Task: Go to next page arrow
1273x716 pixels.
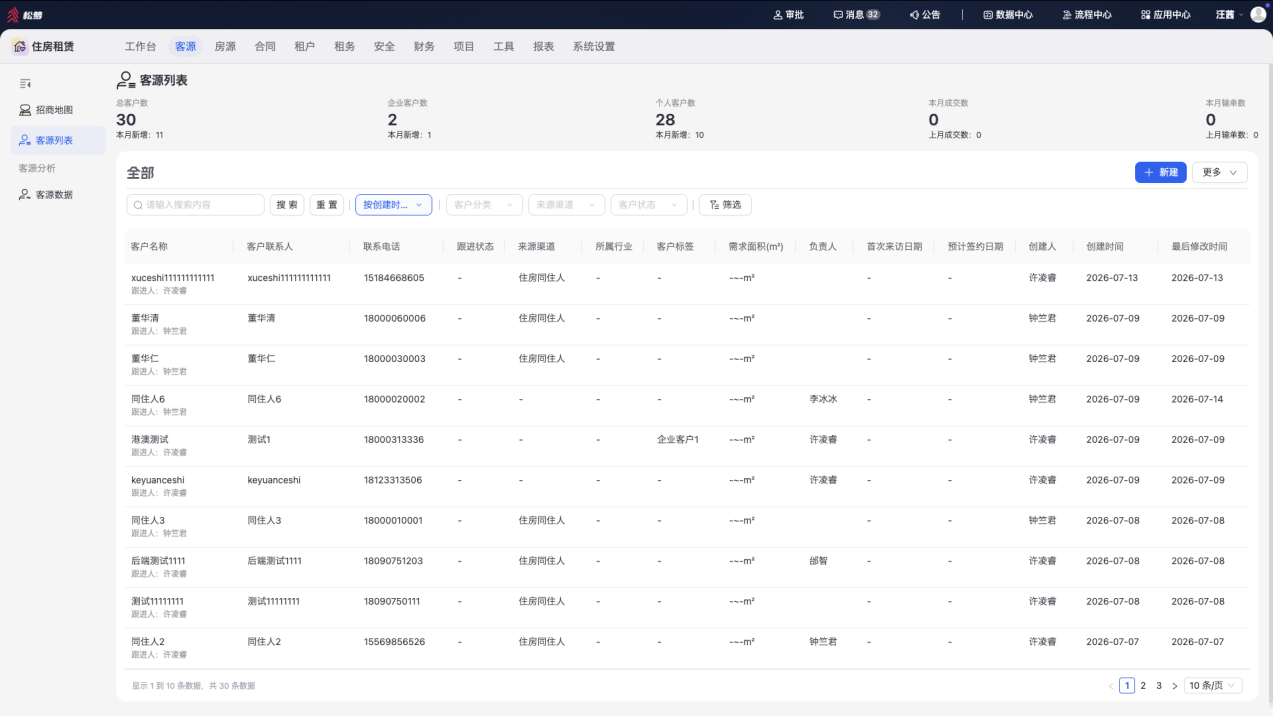Action: pos(1175,686)
